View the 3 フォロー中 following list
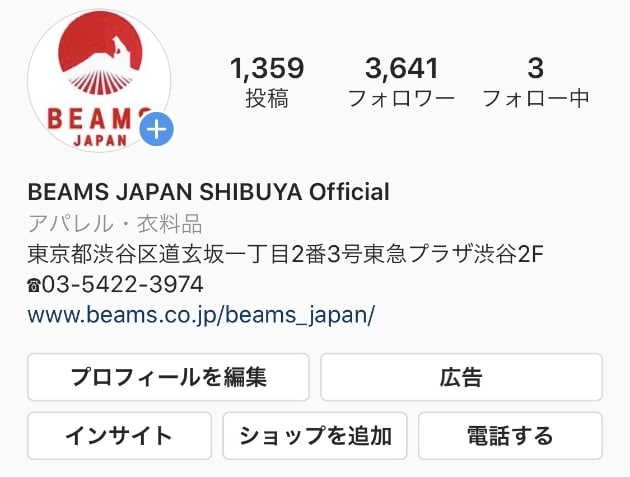 coord(536,82)
